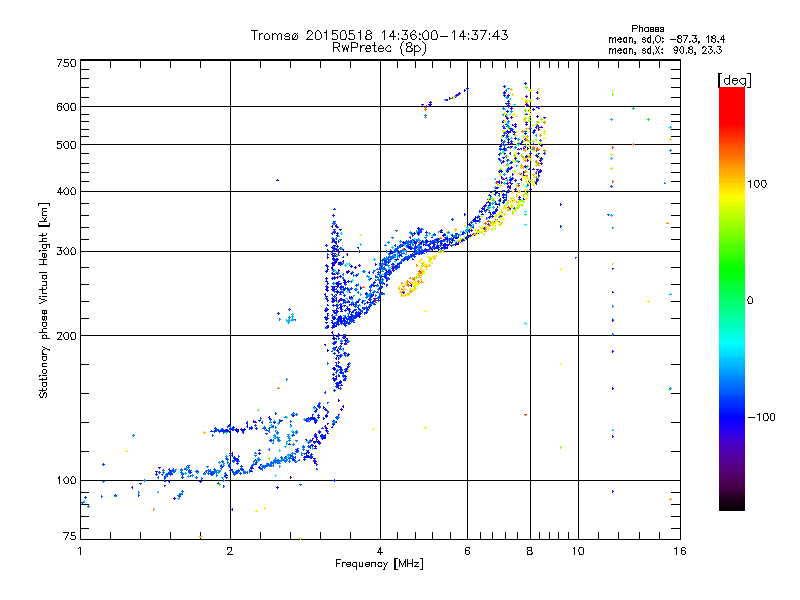
Task: Click the '400' height axis tick label
Action: tap(66, 192)
